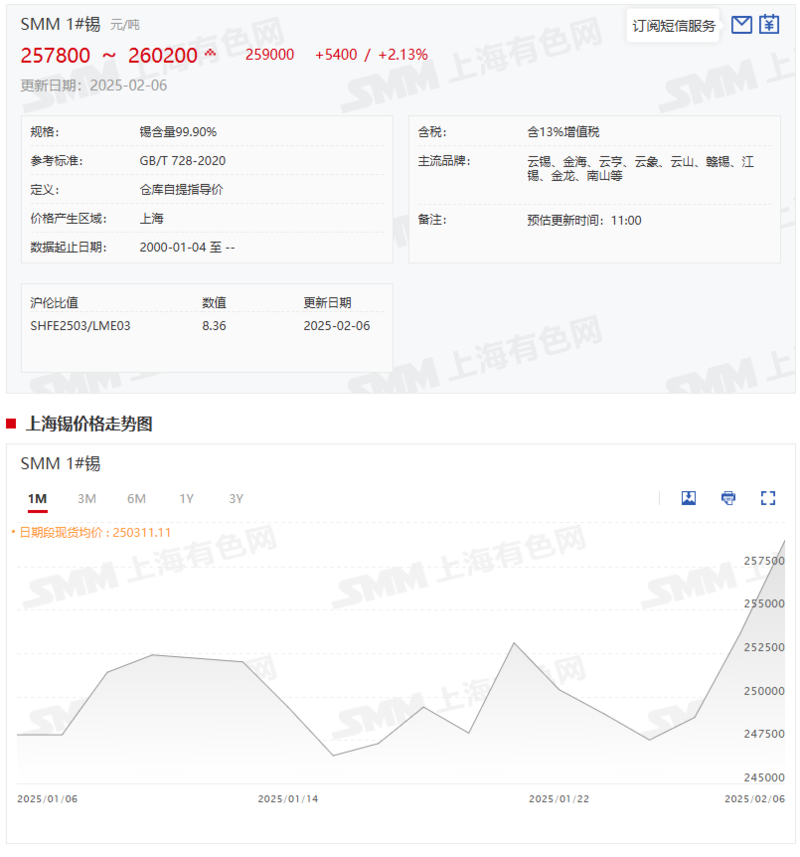Screen dimensions: 800x857
Task: Click the definition 仓库自提指导价
Action: 181,190
